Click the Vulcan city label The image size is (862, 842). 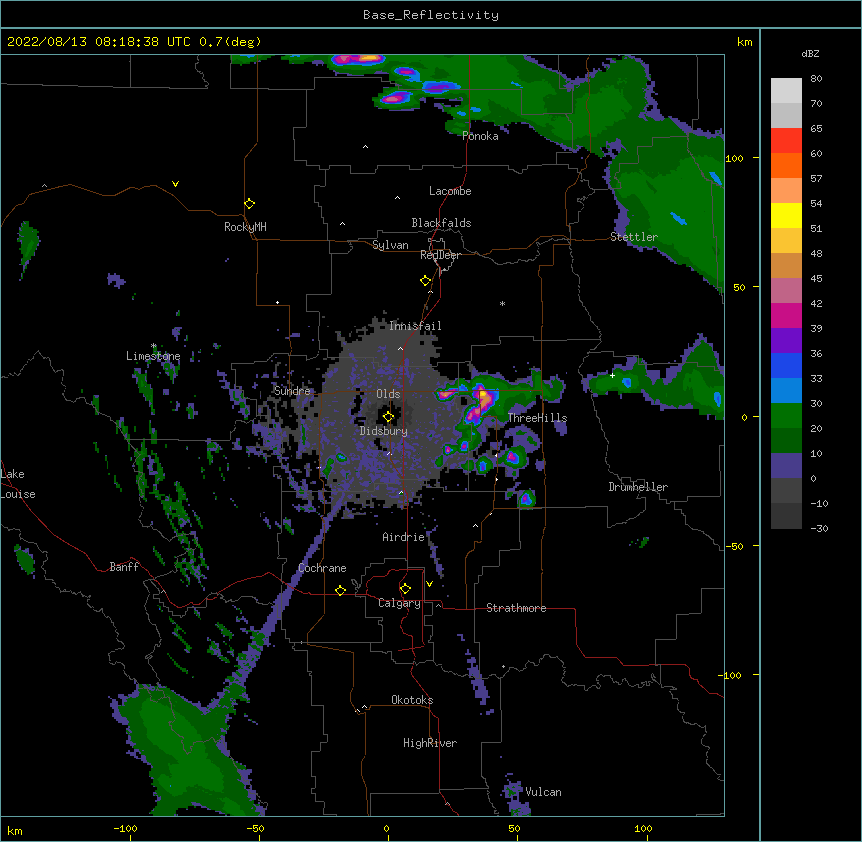point(543,792)
